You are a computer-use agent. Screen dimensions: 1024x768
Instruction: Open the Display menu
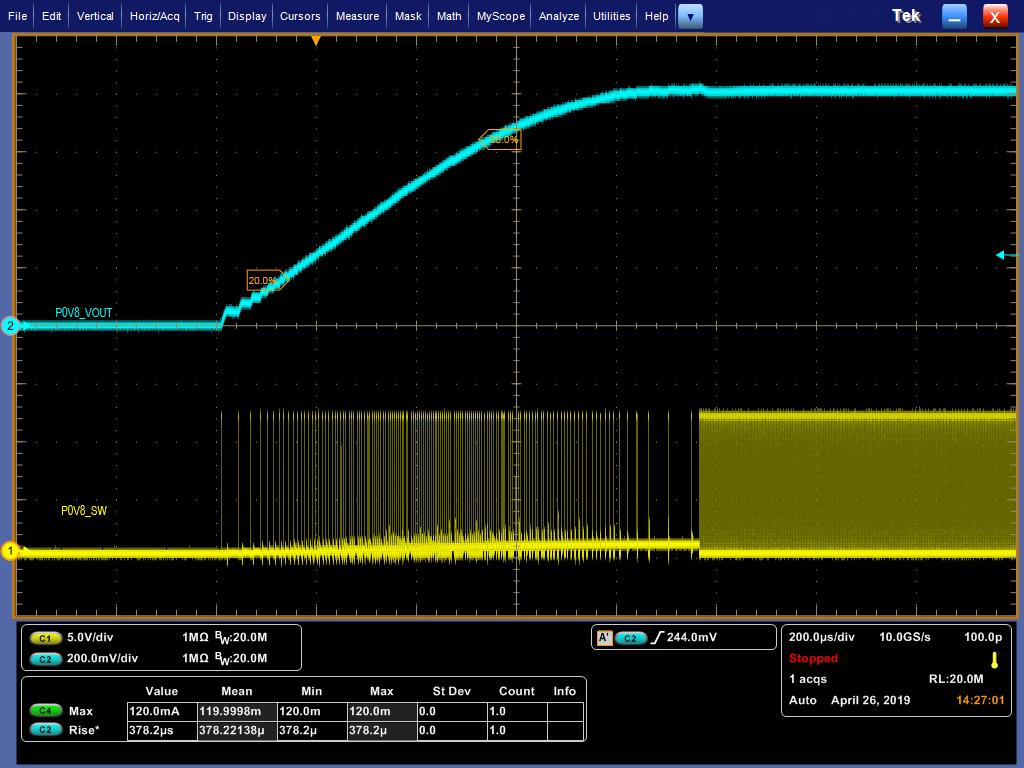[x=247, y=16]
